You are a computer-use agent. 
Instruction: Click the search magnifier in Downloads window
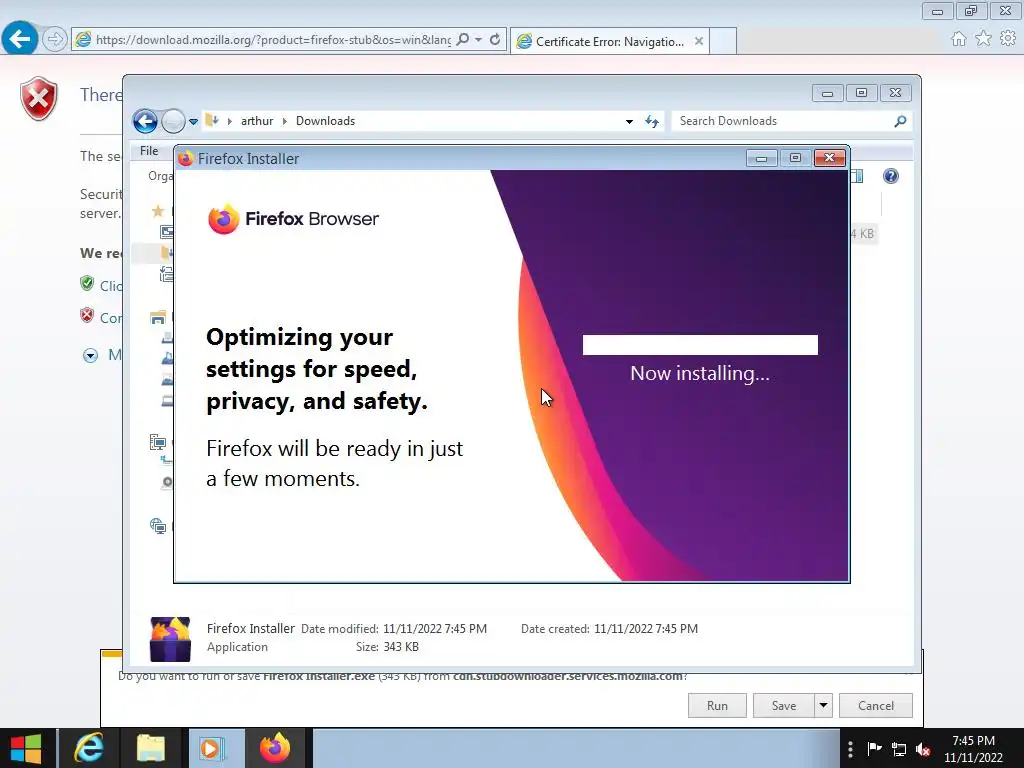click(901, 121)
